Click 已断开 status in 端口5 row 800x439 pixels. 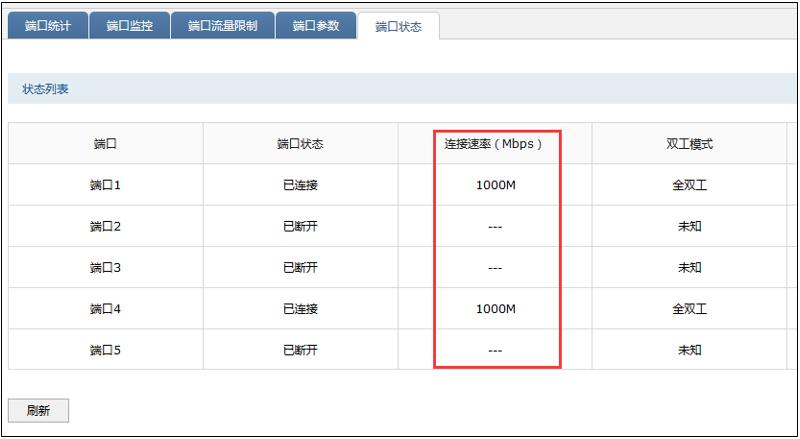tap(301, 350)
